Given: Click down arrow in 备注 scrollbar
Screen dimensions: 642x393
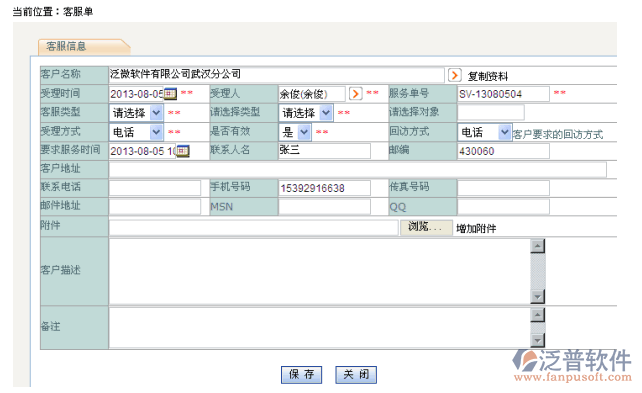Looking at the screenshot, I should point(537,340).
